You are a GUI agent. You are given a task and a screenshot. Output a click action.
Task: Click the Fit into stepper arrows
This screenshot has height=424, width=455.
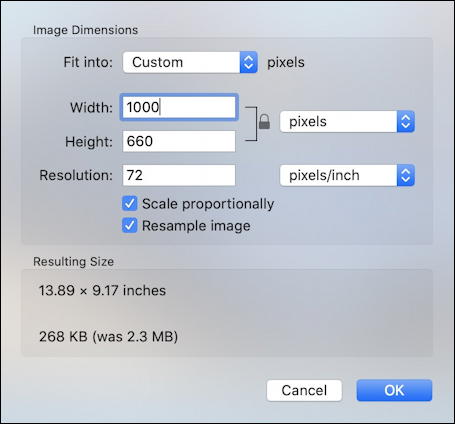click(249, 62)
